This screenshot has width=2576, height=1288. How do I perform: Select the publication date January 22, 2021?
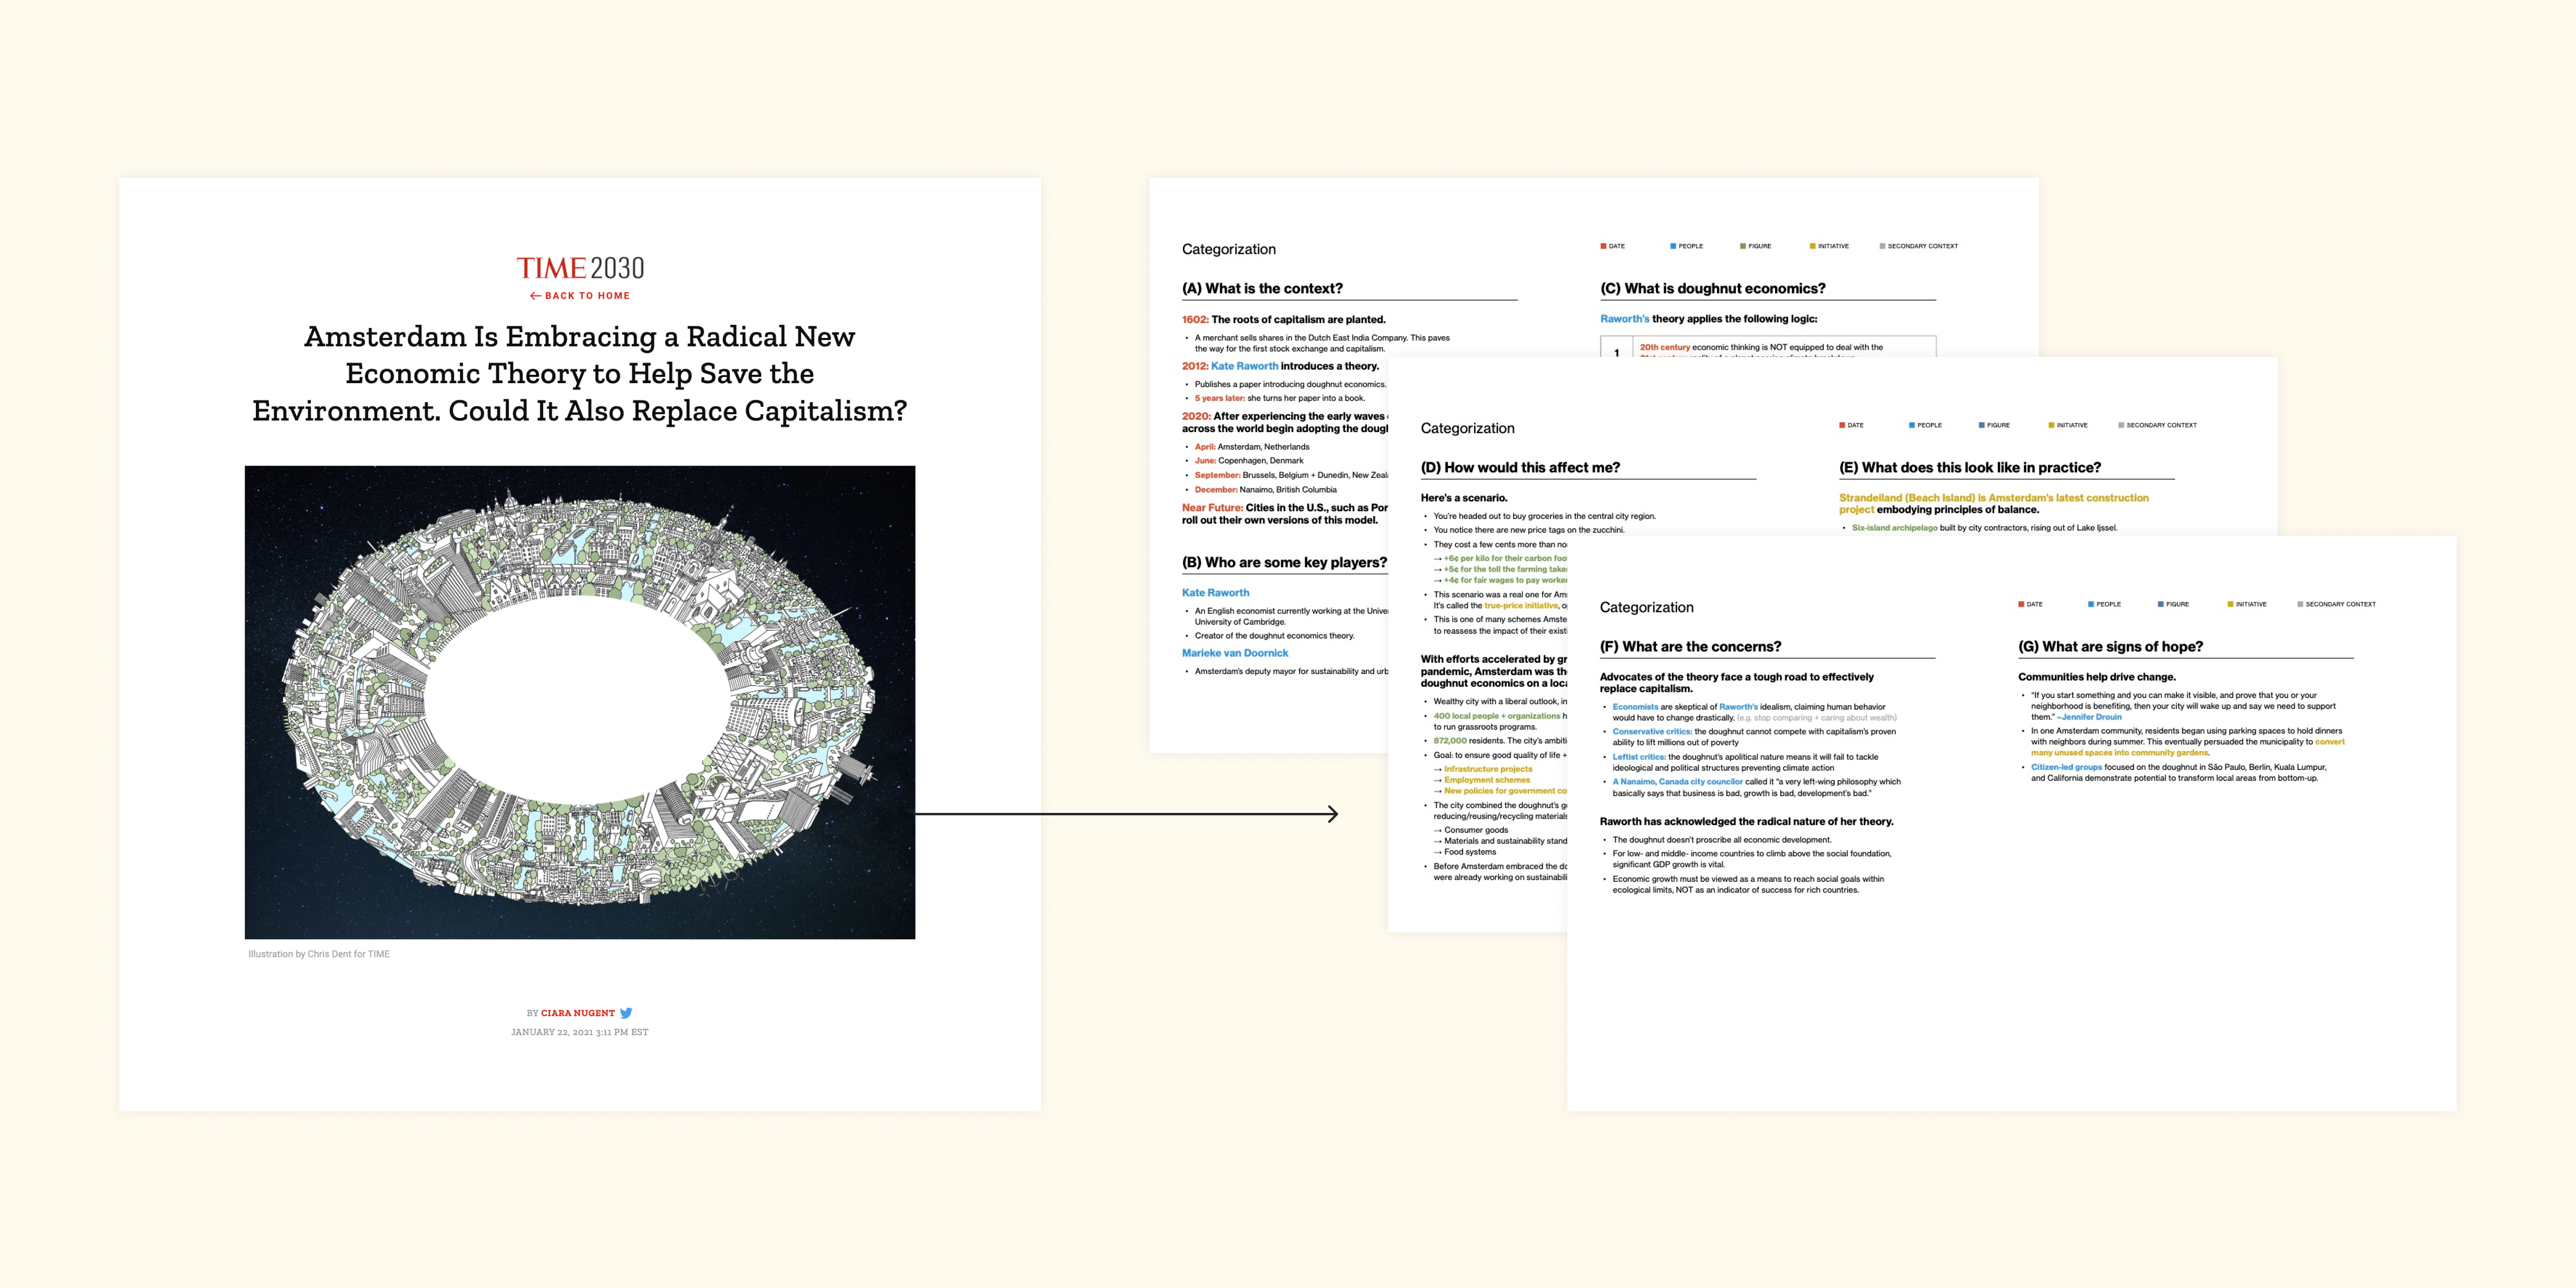(580, 1032)
